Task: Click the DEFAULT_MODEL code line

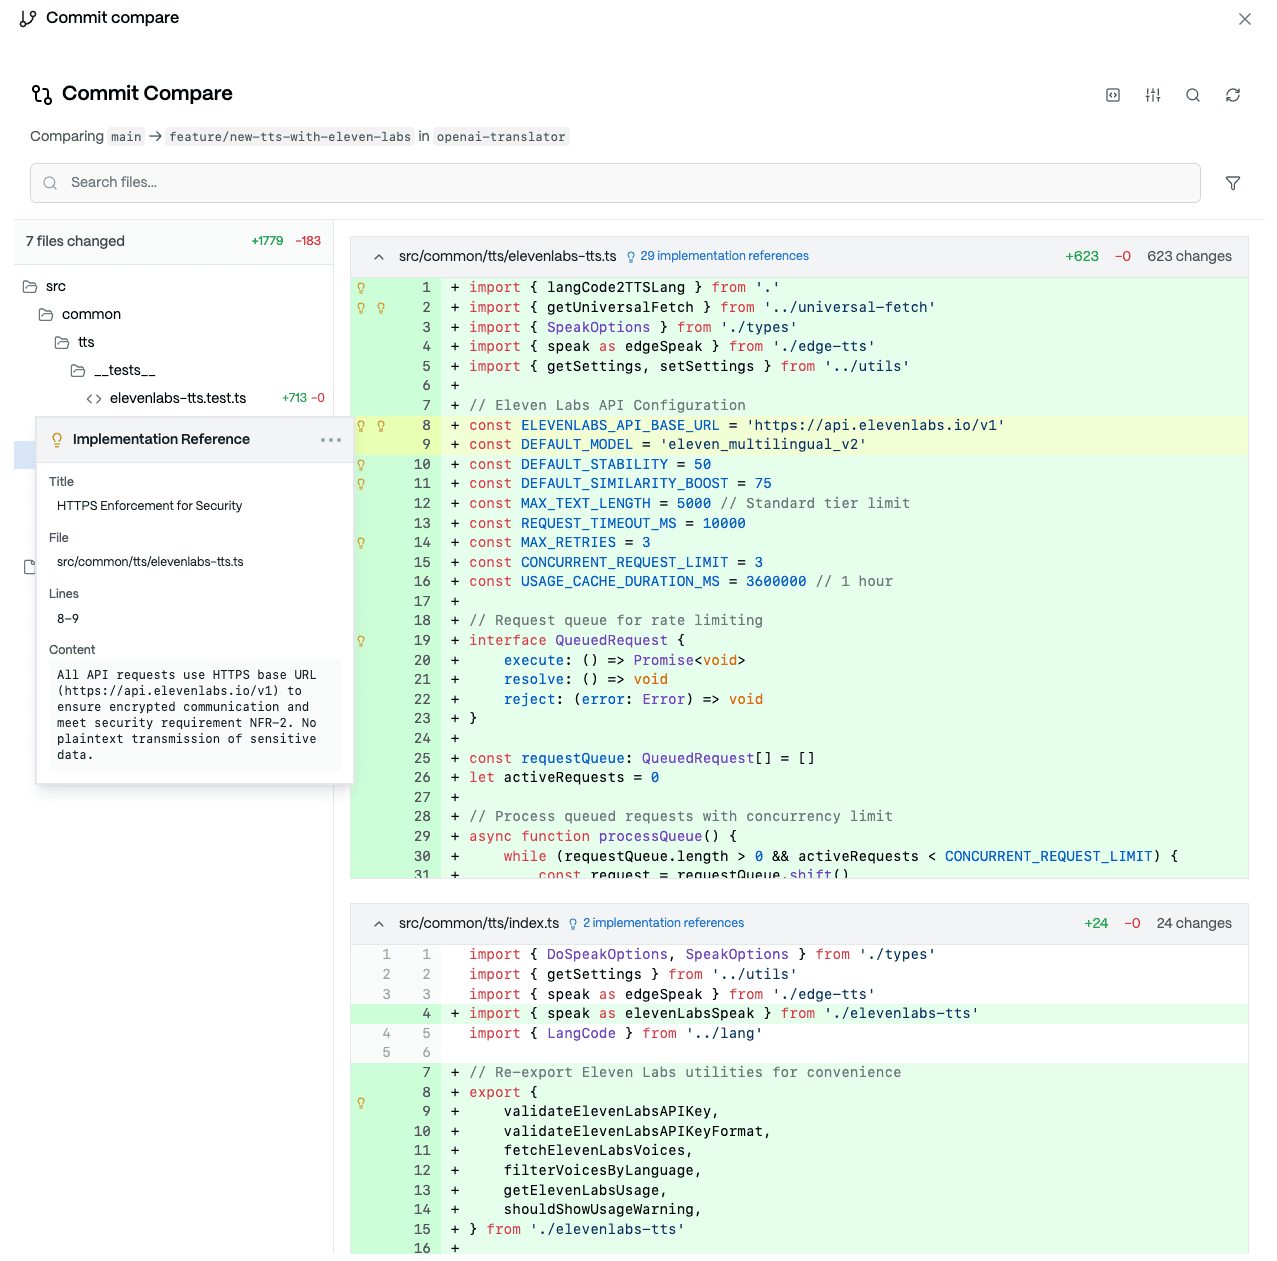Action: (x=799, y=445)
